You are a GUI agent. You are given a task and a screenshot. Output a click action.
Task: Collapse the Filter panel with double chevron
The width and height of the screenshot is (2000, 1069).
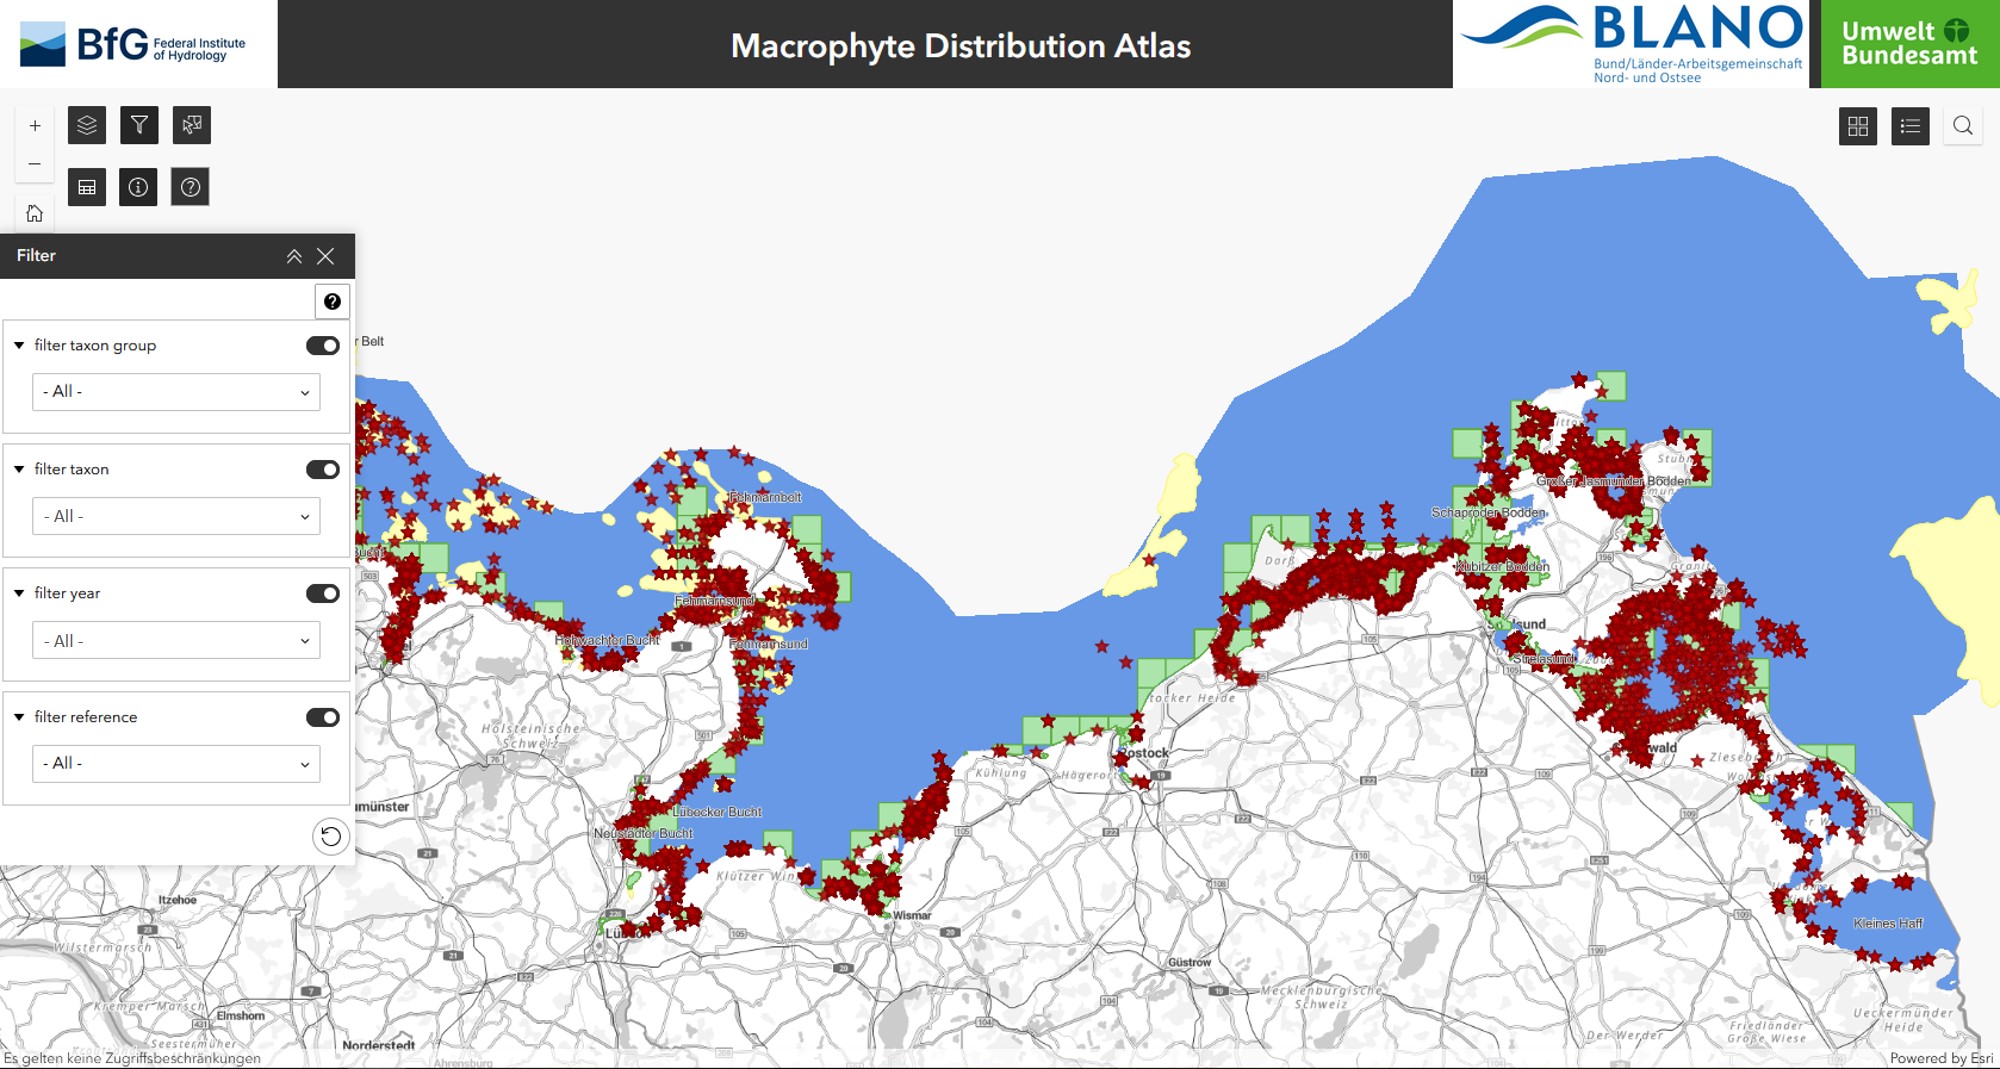click(294, 256)
